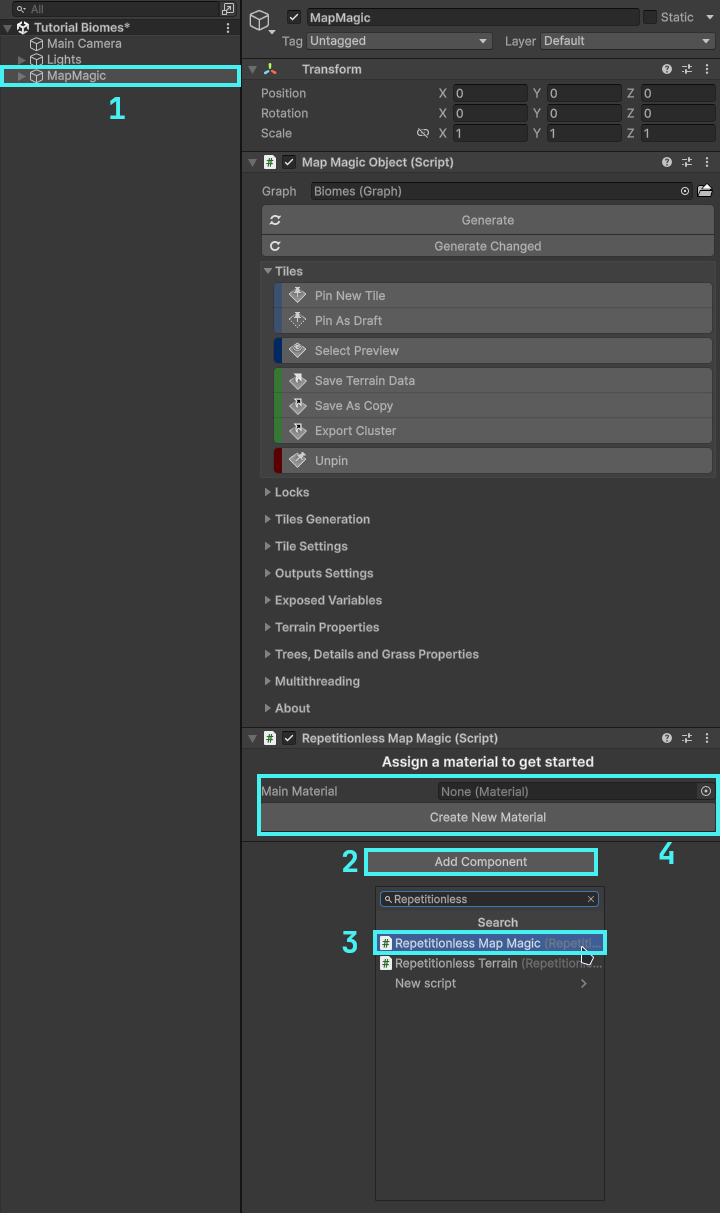Image resolution: width=720 pixels, height=1213 pixels.
Task: Disable the Repetitionless Map Magic script checkbox
Action: tap(289, 738)
